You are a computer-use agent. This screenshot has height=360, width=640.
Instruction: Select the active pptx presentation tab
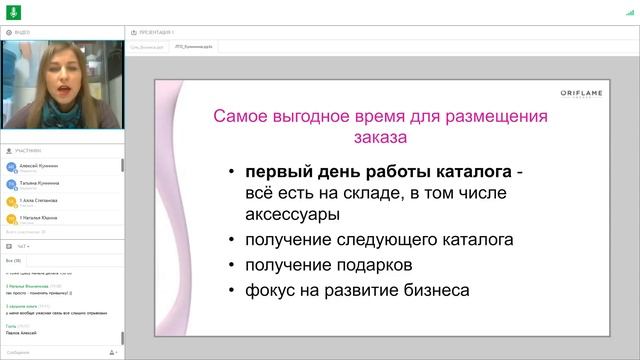193,47
